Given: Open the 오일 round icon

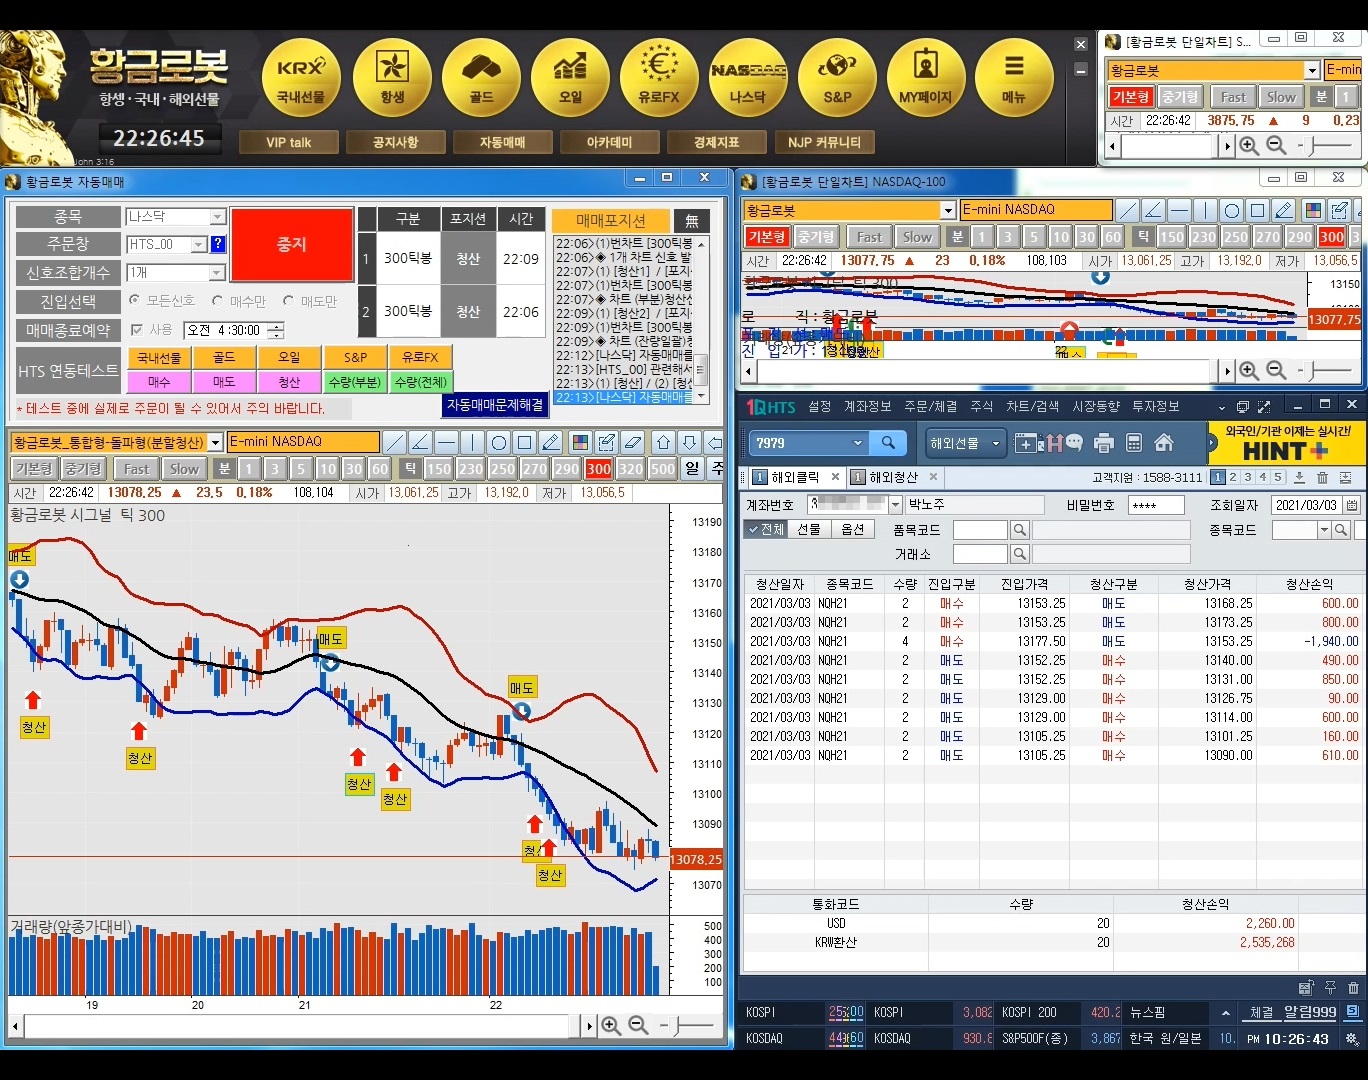Looking at the screenshot, I should click(x=570, y=78).
